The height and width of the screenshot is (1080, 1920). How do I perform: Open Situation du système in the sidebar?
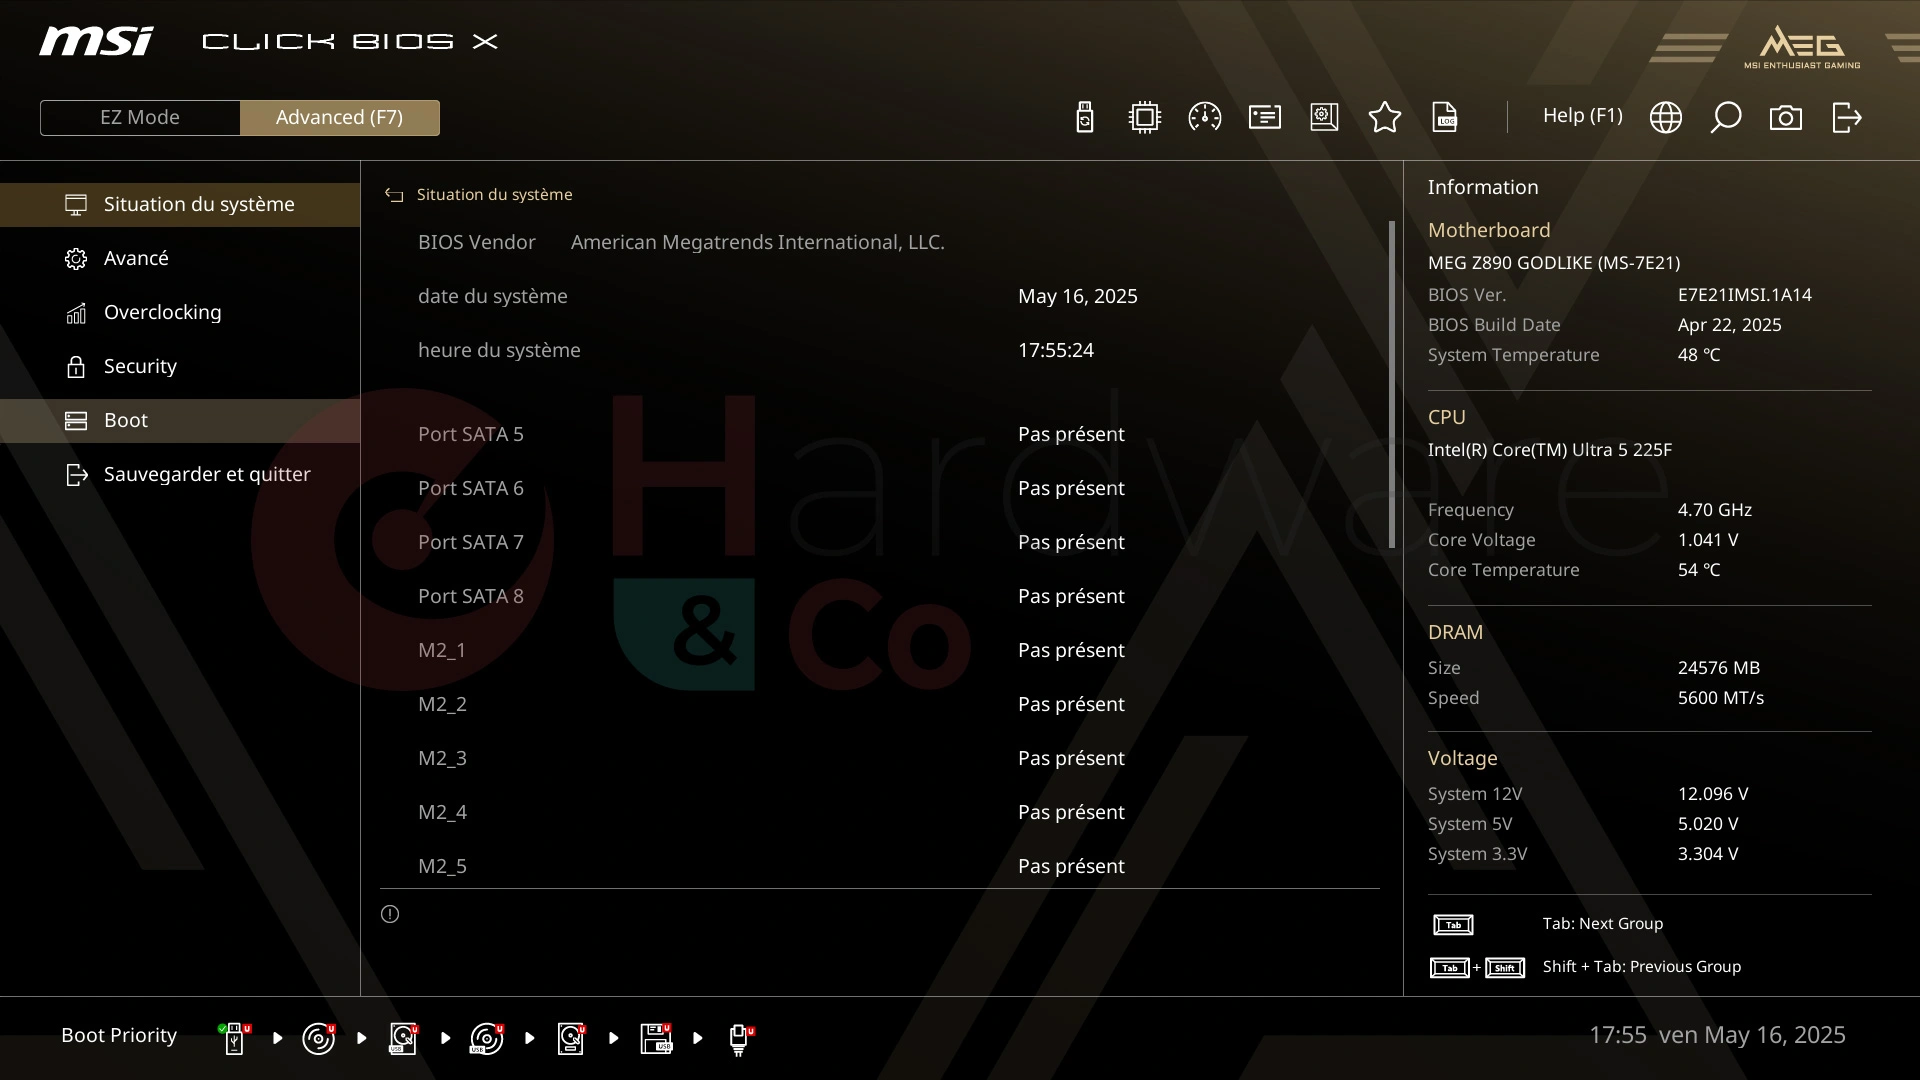click(x=180, y=204)
